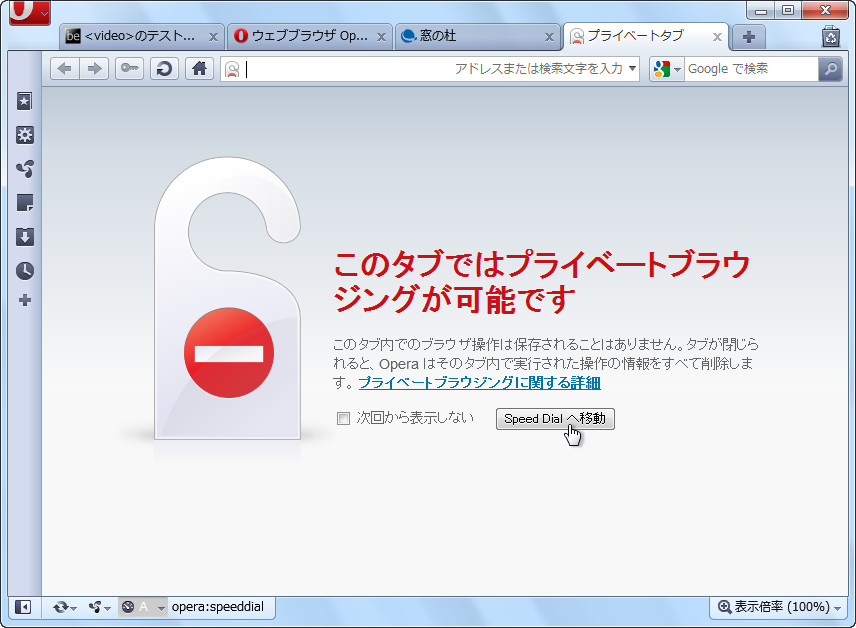Close the ウェブブラウザ Opera tab
The image size is (856, 628).
[382, 37]
